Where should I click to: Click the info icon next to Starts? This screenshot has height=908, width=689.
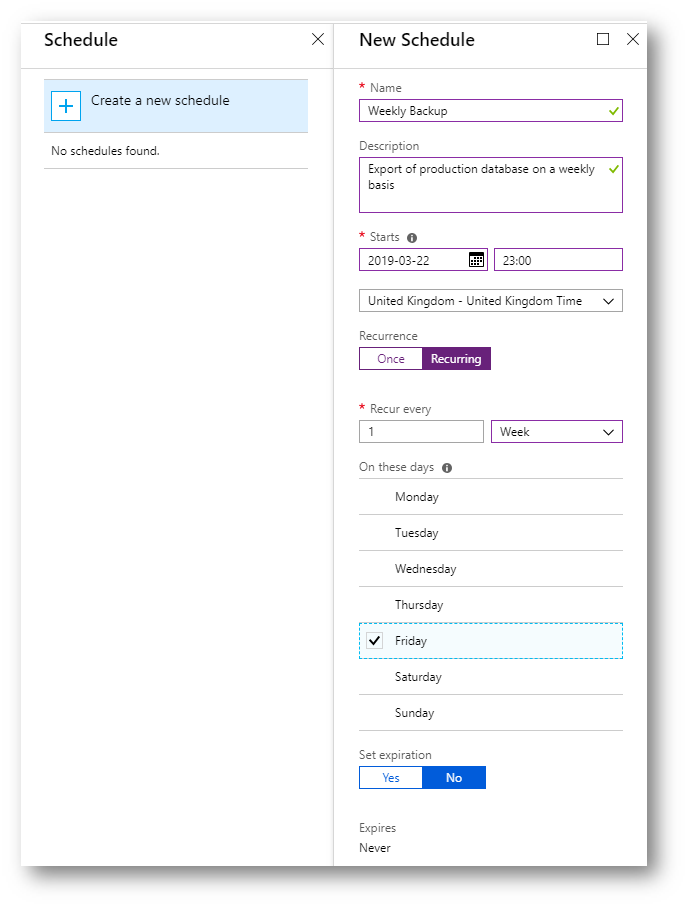tap(412, 238)
